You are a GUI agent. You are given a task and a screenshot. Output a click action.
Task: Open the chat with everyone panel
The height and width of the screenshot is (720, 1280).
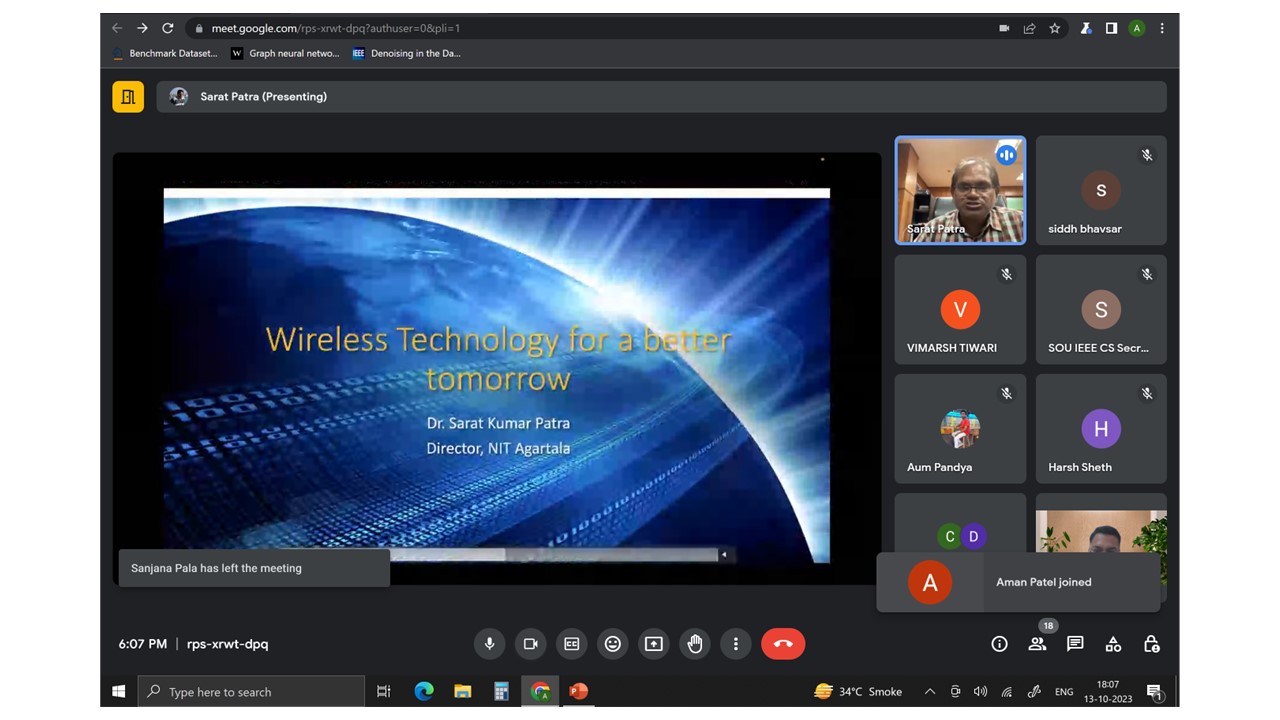pos(1075,644)
